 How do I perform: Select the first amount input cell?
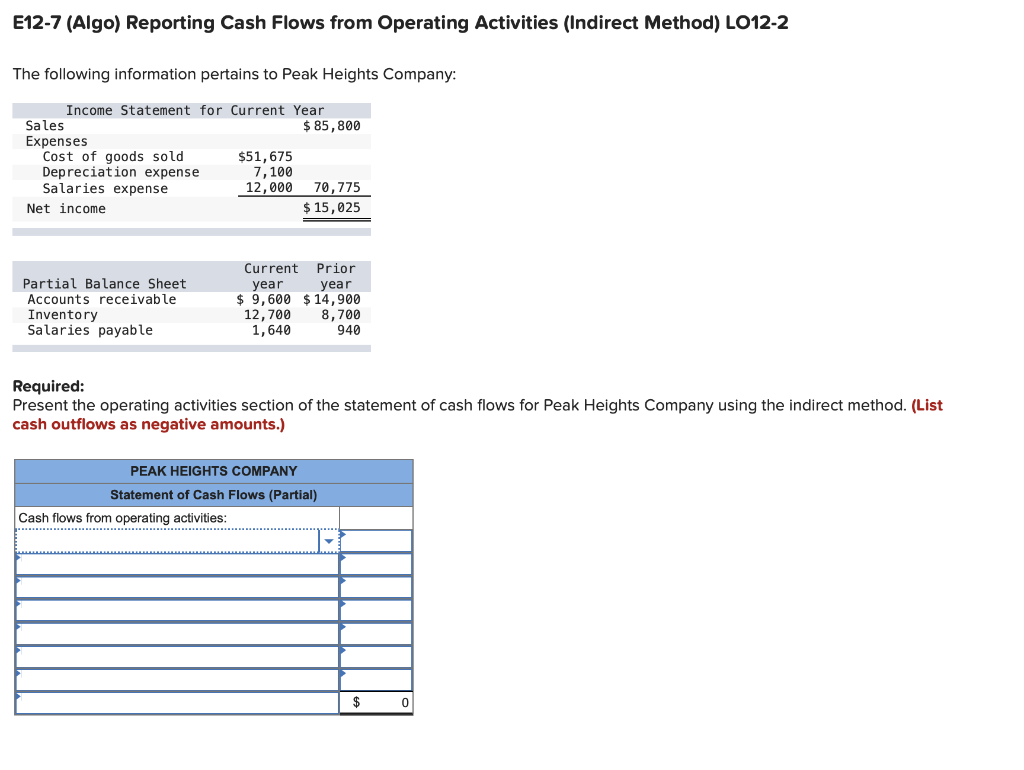click(380, 540)
